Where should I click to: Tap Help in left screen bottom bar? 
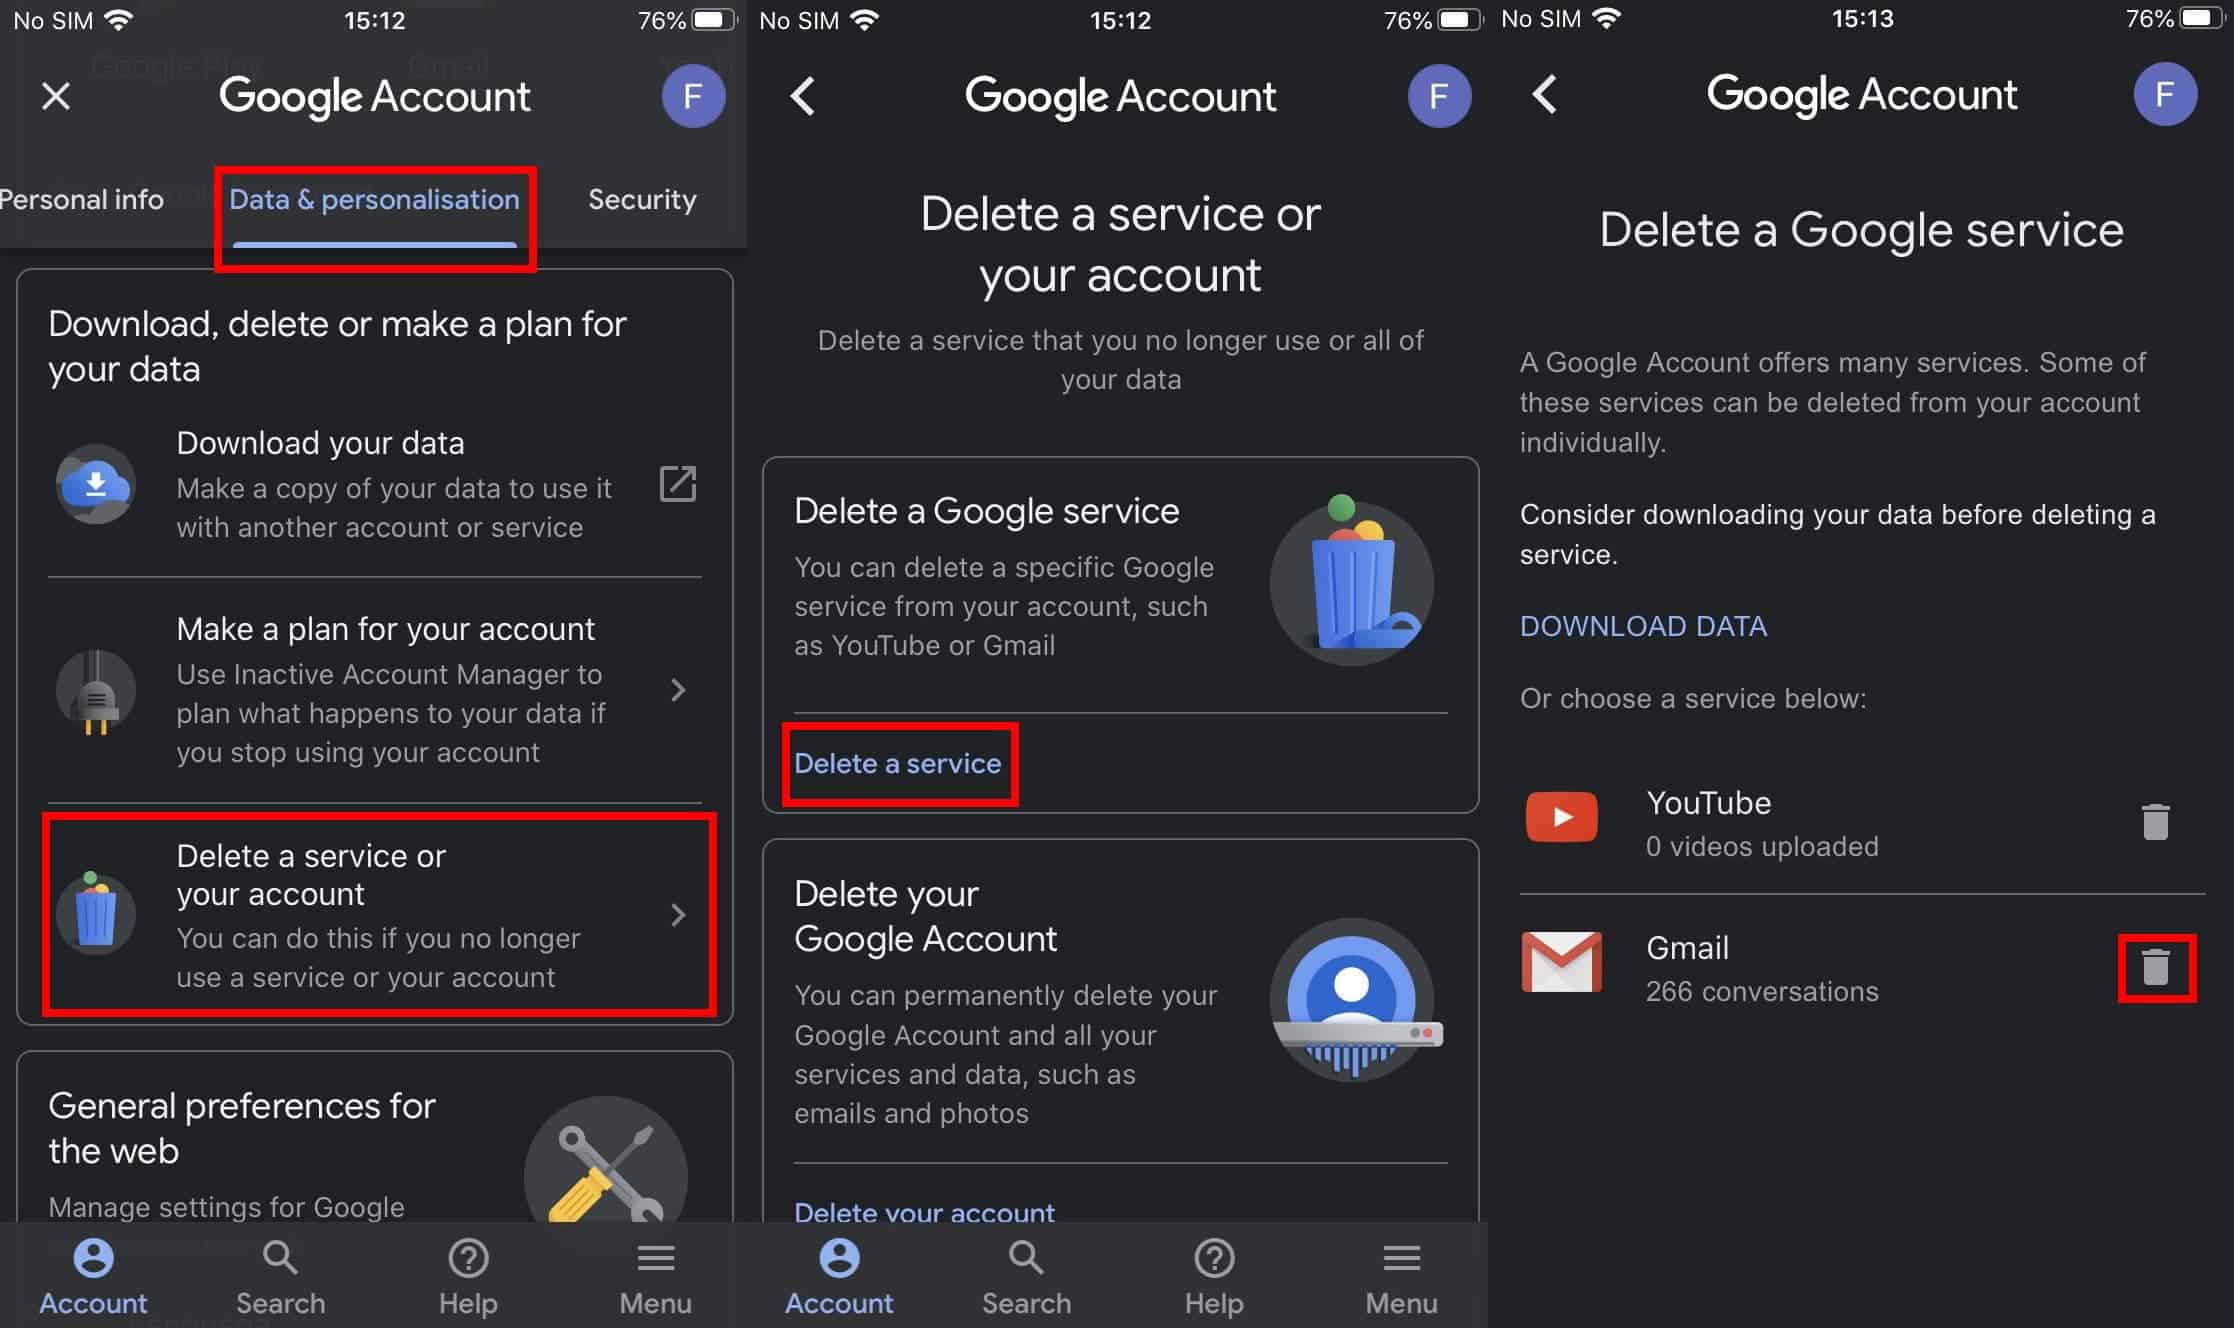point(468,1278)
